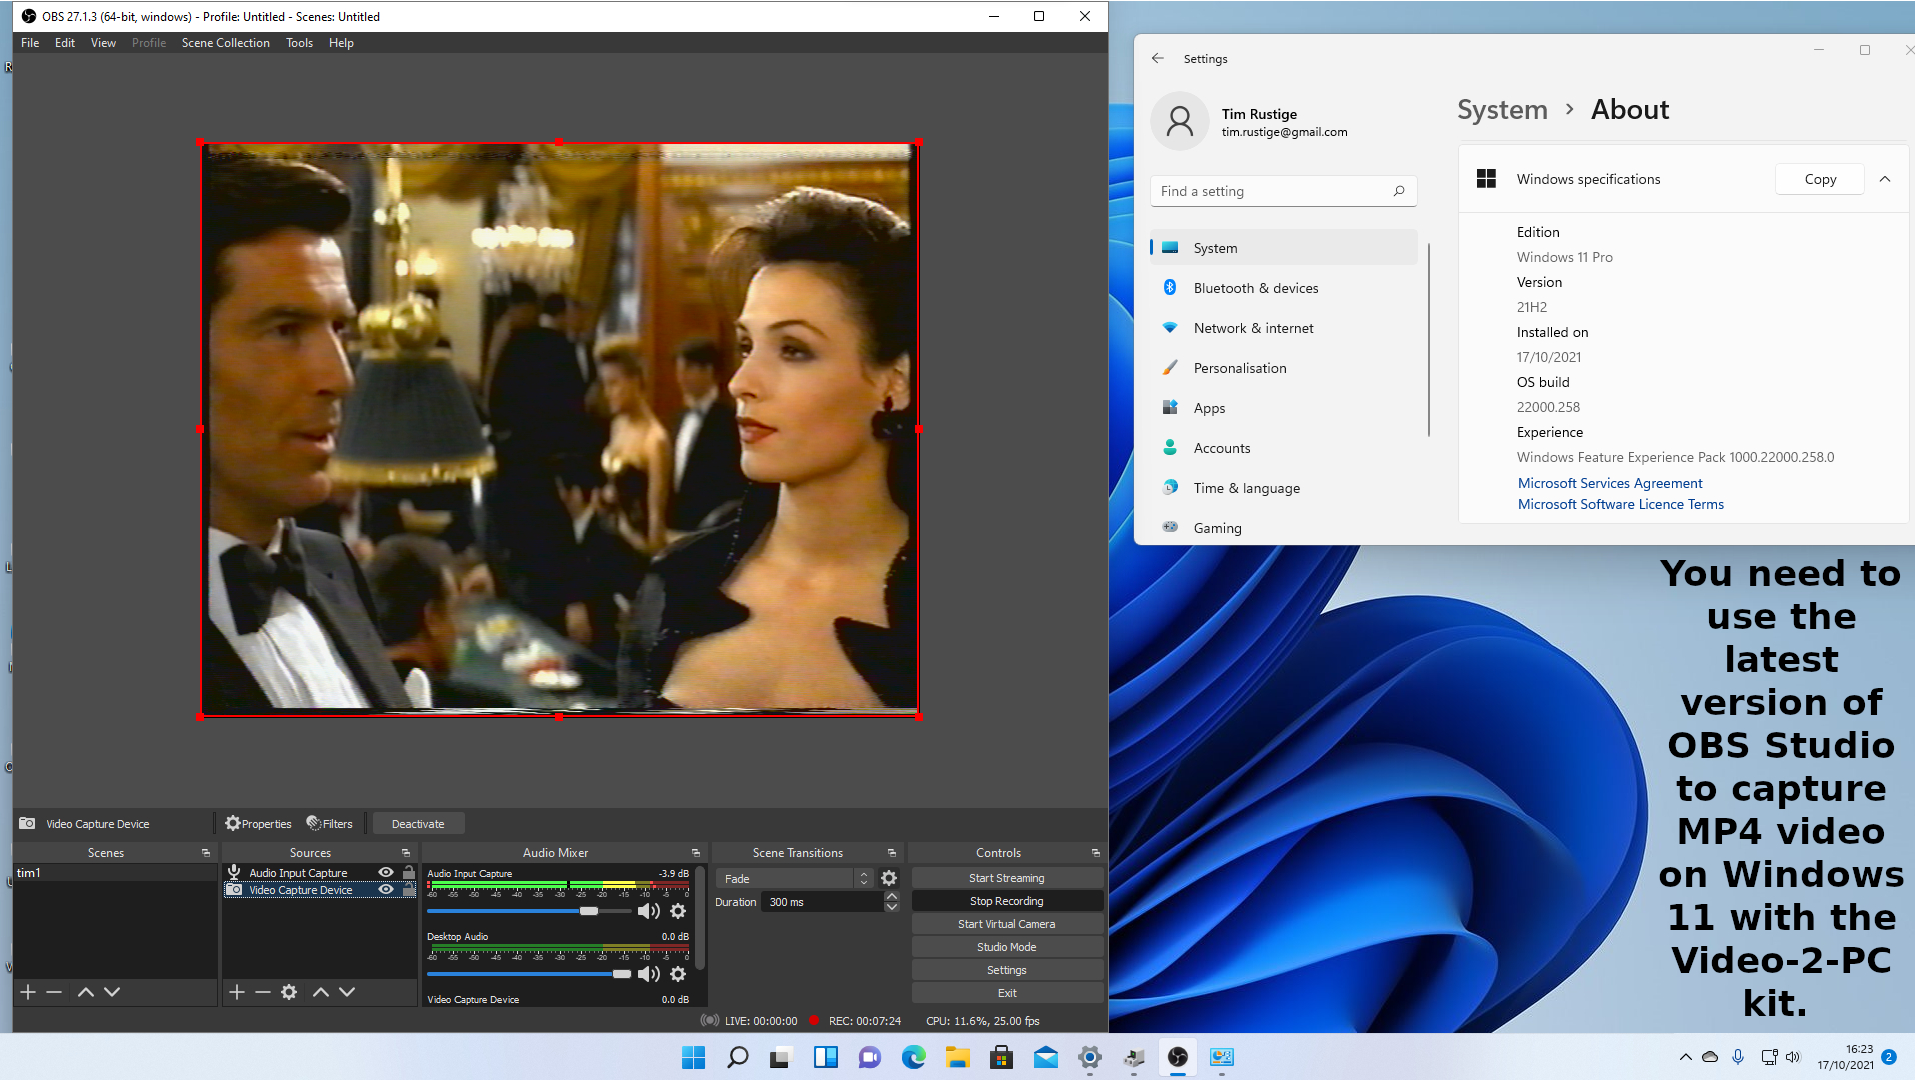Open the Microsoft Services Agreement link
The image size is (1917, 1080).
1610,483
